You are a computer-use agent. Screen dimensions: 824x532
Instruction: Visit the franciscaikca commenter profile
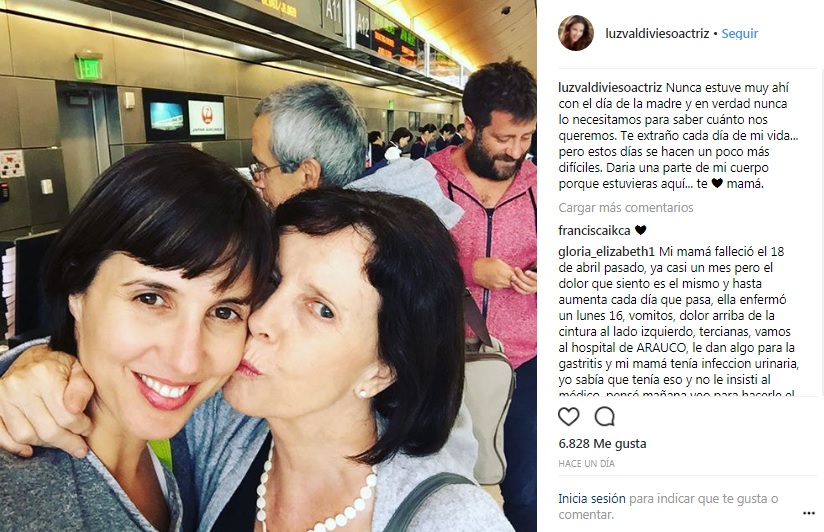click(x=594, y=230)
